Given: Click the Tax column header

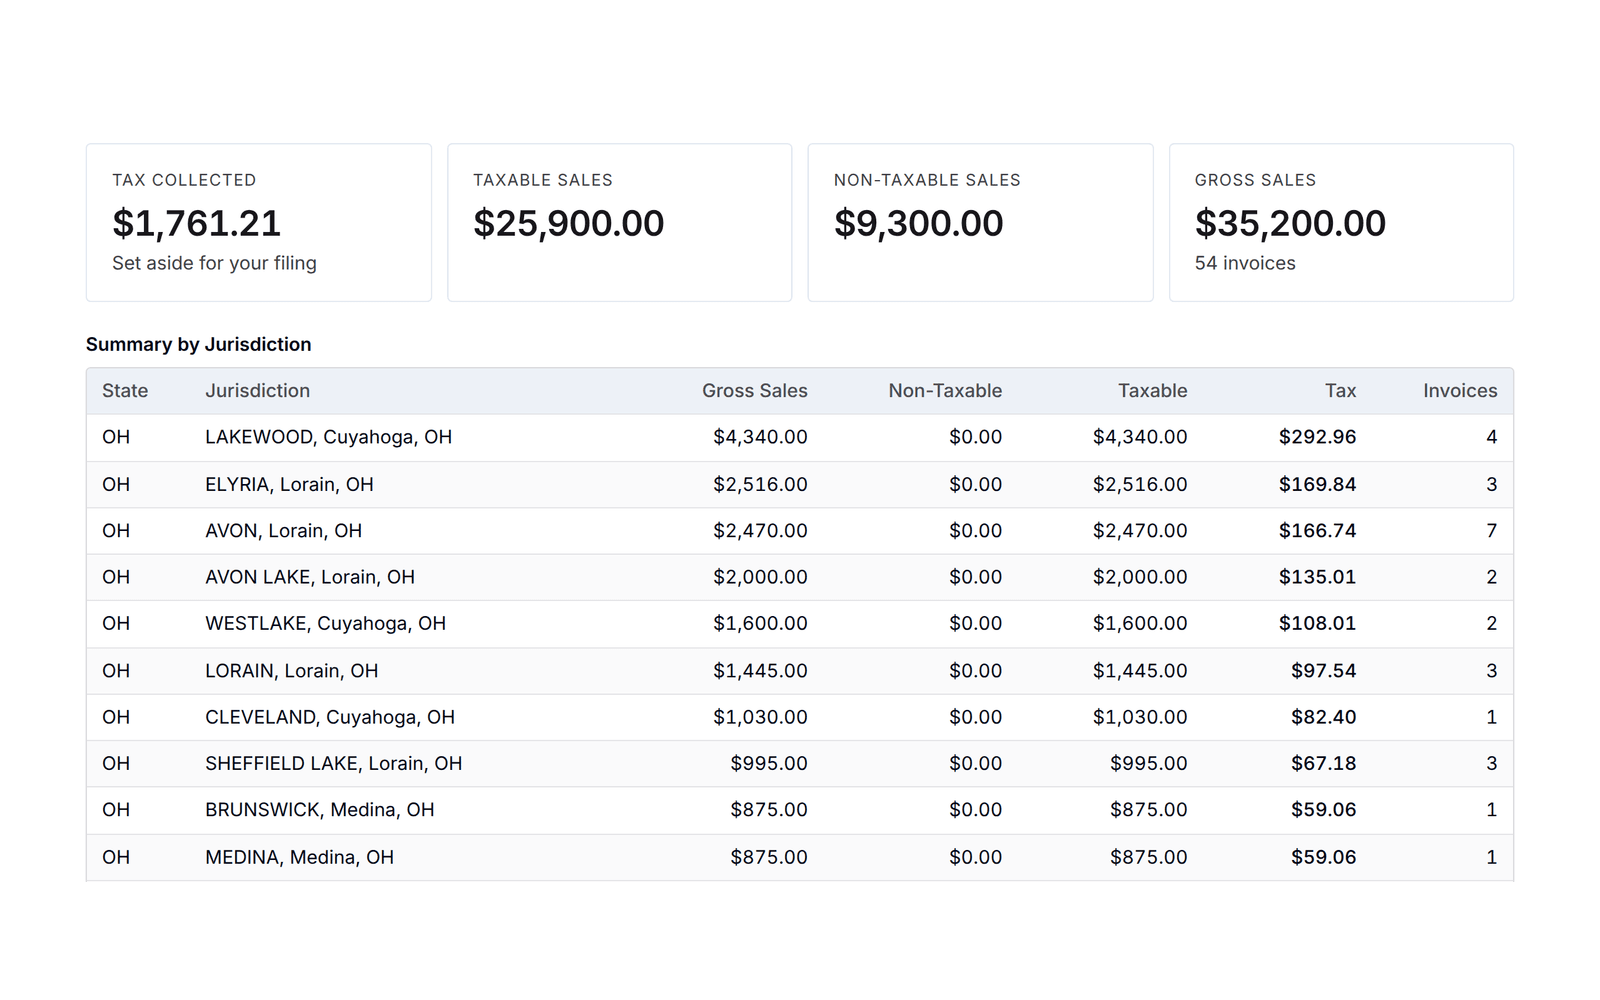Looking at the screenshot, I should [x=1340, y=391].
